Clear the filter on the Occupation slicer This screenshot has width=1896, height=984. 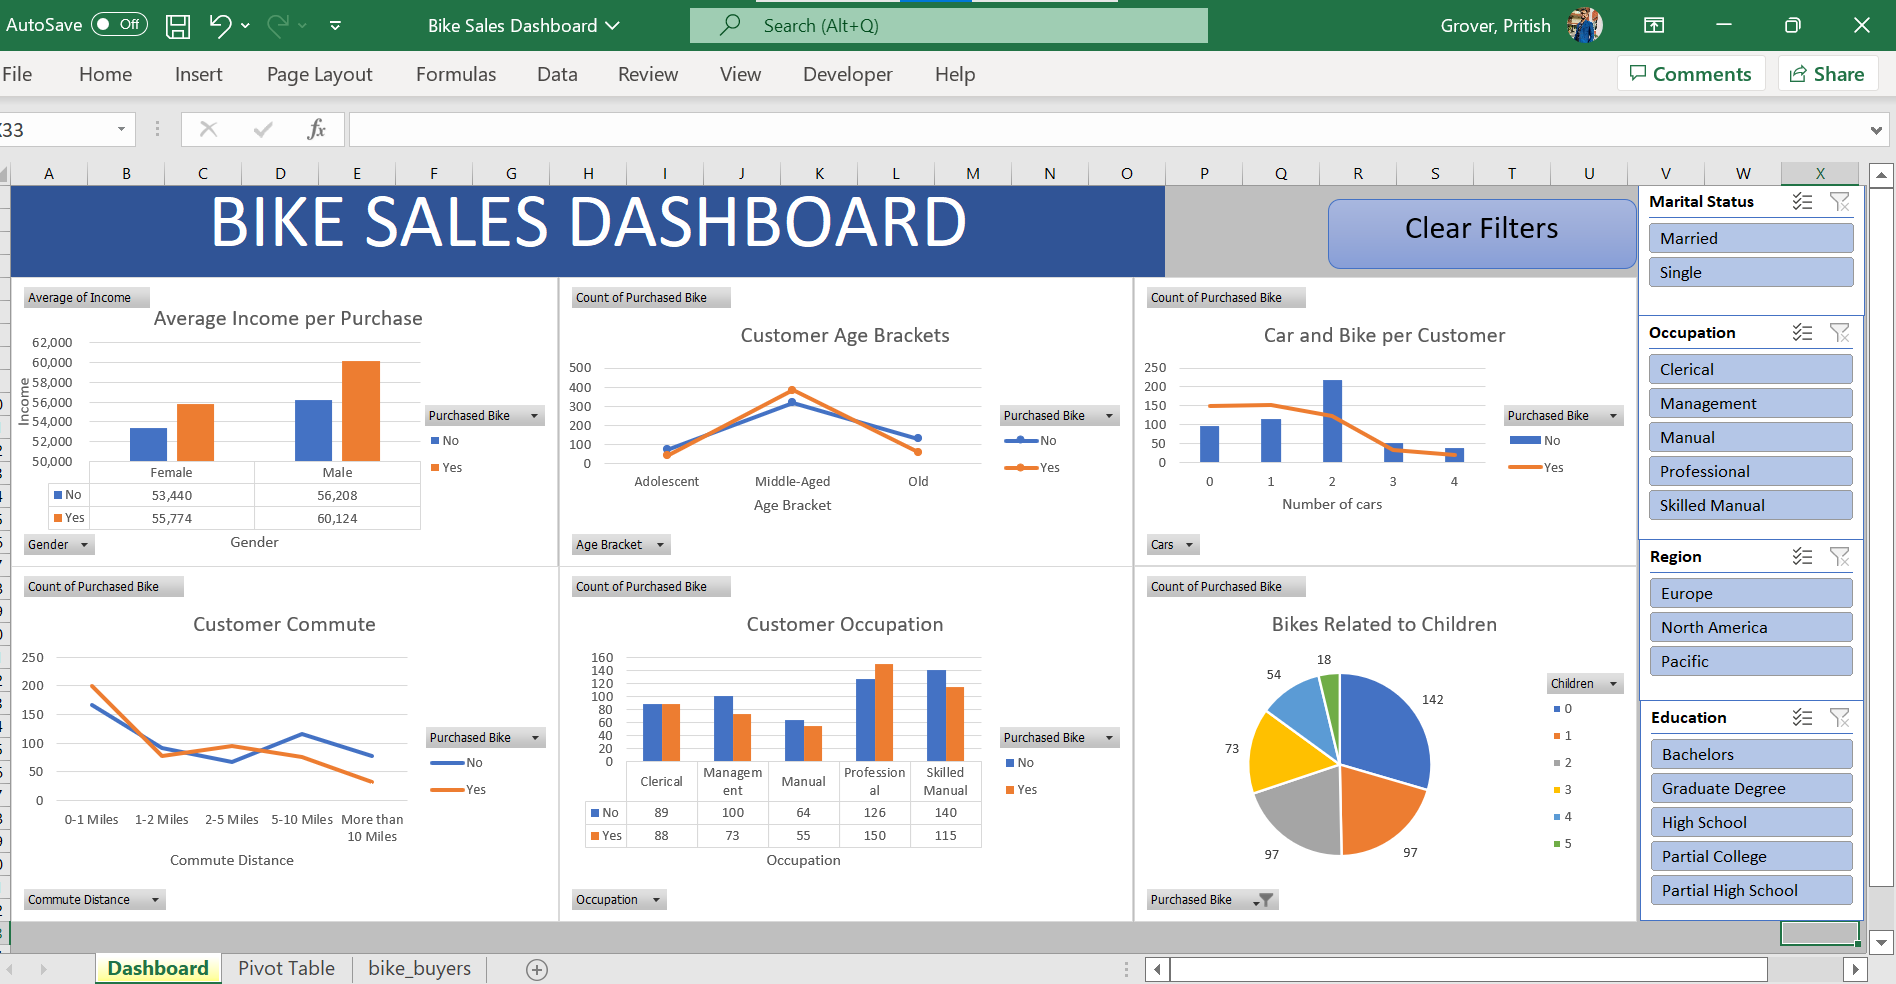[x=1840, y=332]
